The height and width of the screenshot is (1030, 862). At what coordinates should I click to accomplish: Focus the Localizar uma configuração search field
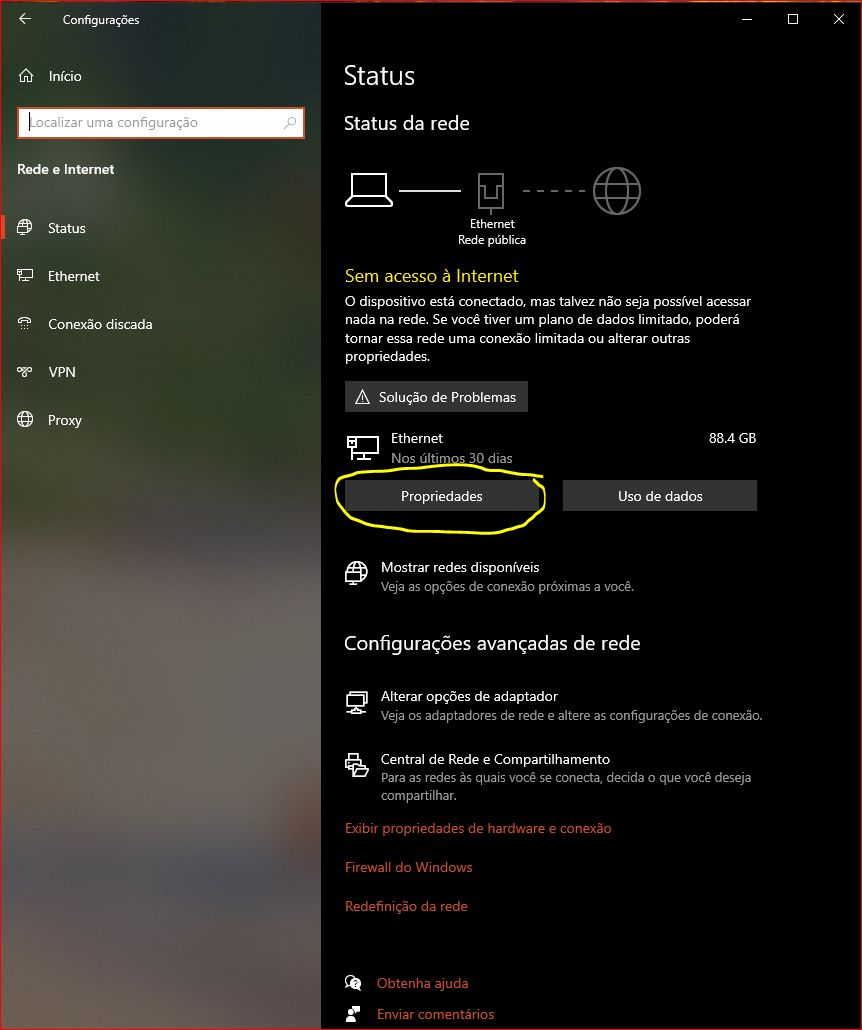pyautogui.click(x=161, y=123)
